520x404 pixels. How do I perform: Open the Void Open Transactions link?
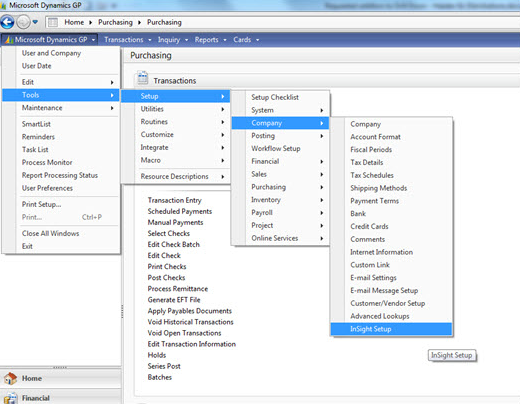pyautogui.click(x=184, y=333)
